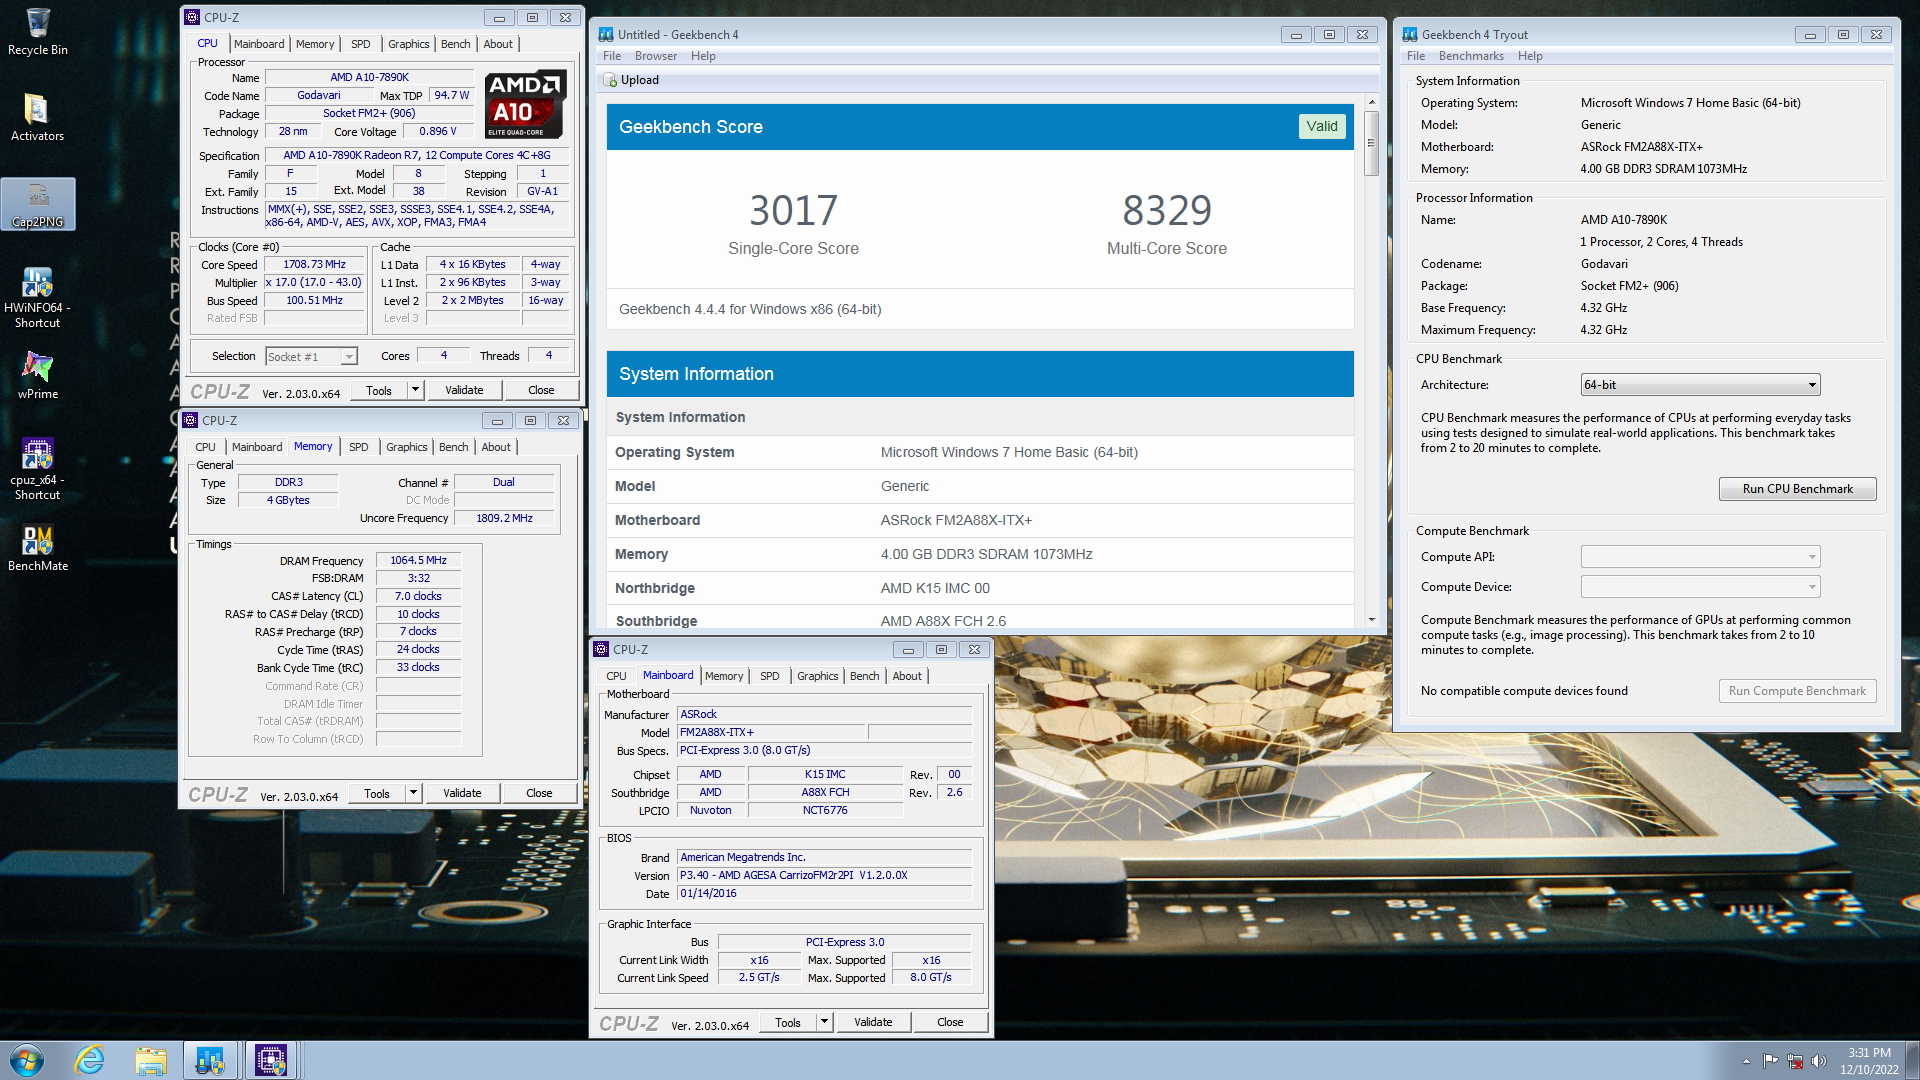Viewport: 1920px width, 1080px height.
Task: Click Close in the CPU-Z Memory window
Action: 539,793
